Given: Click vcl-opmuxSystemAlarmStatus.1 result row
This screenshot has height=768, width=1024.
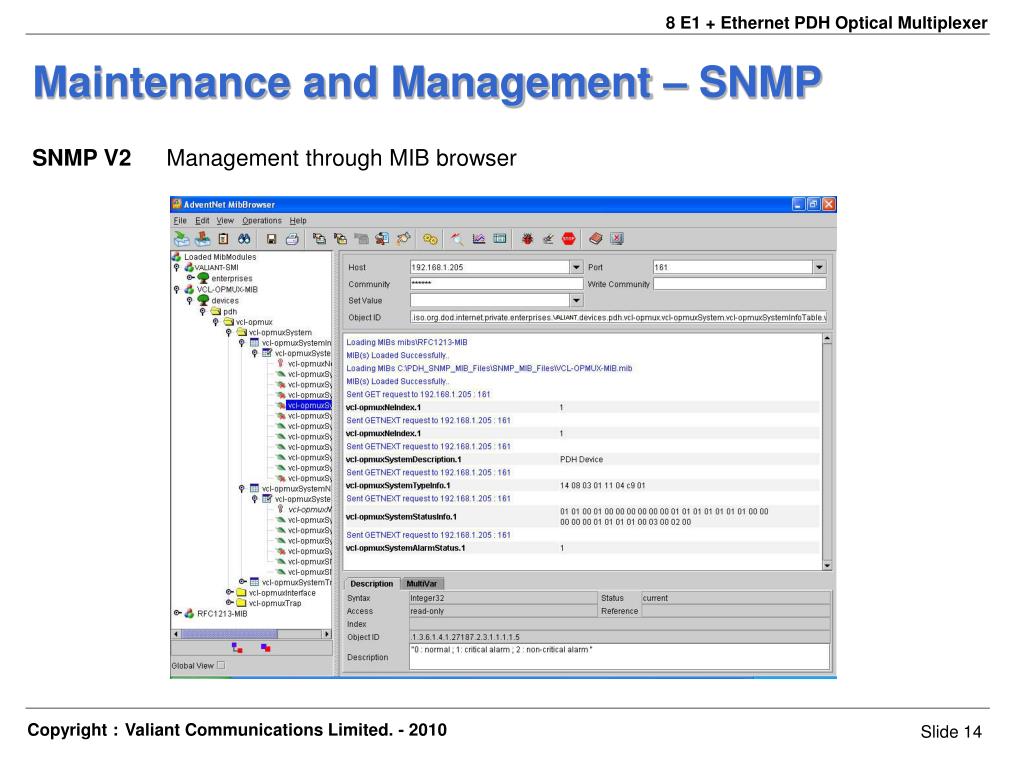Looking at the screenshot, I should 582,548.
